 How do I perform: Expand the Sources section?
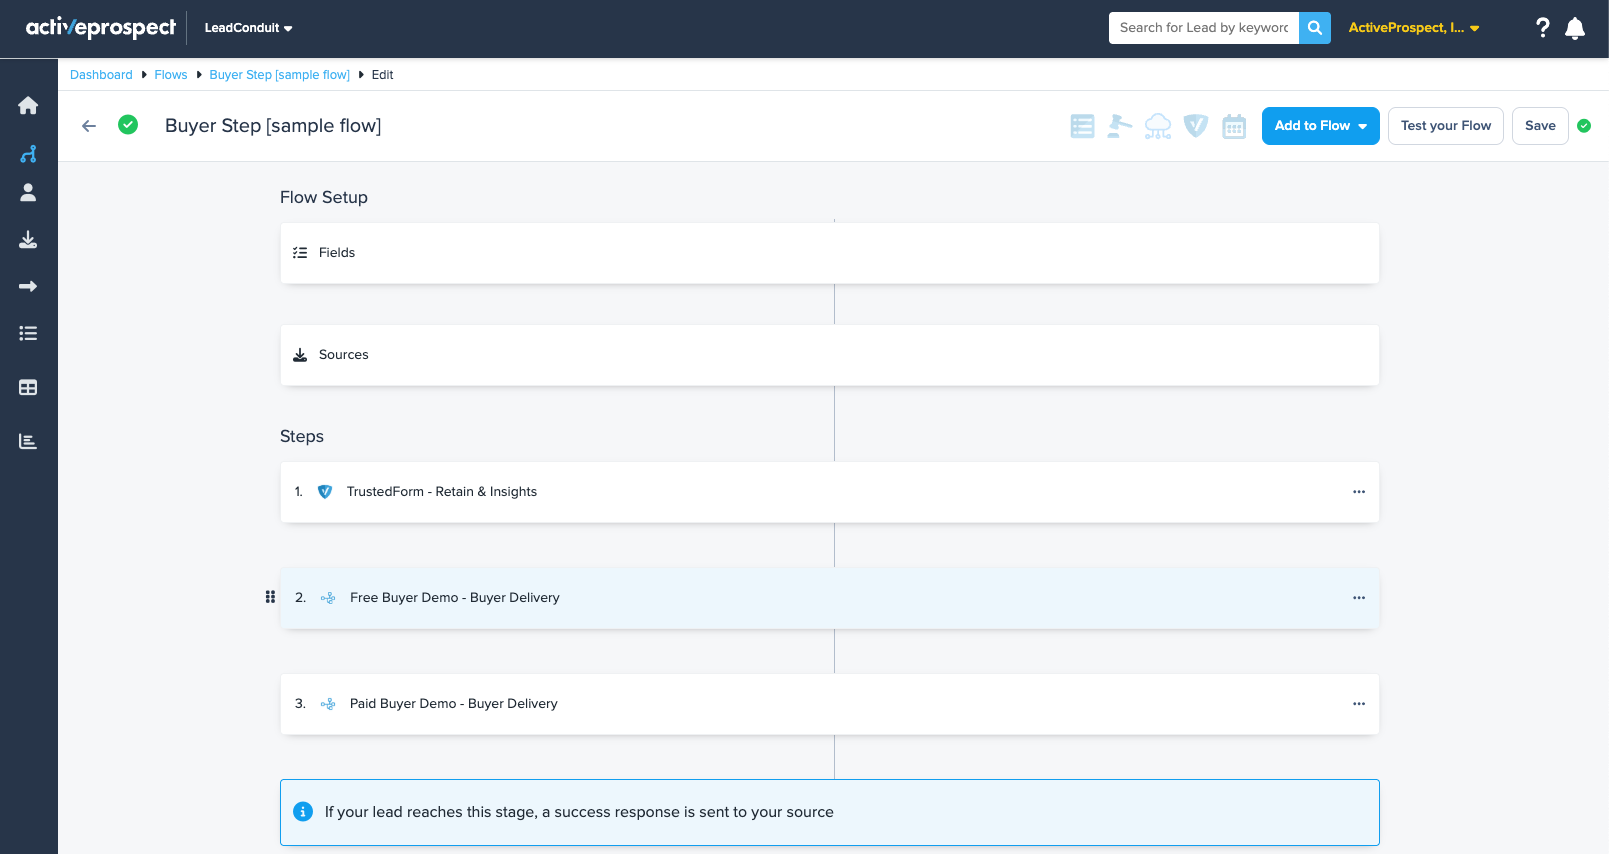coord(830,355)
